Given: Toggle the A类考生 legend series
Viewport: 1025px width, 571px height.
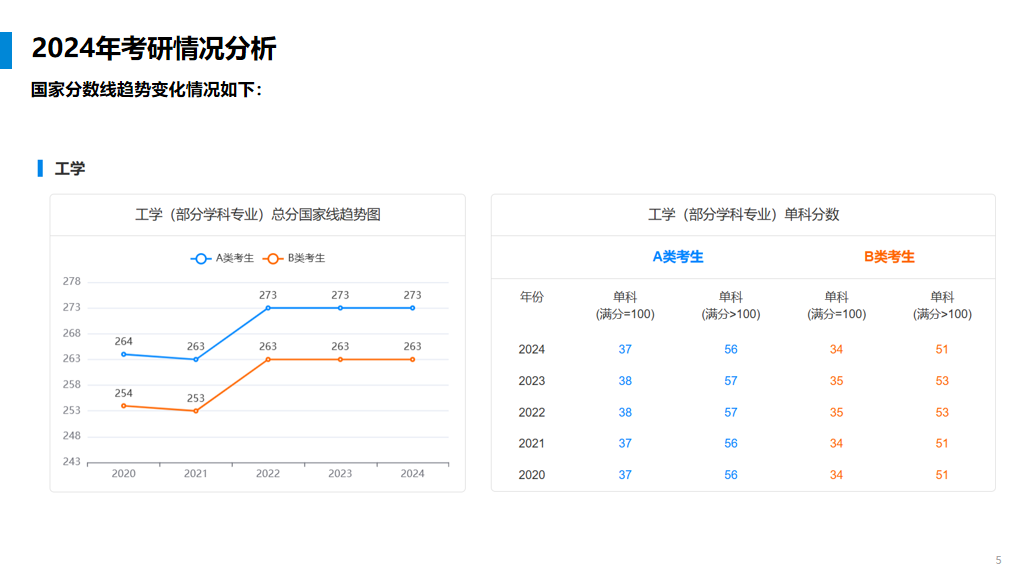Looking at the screenshot, I should 222,258.
